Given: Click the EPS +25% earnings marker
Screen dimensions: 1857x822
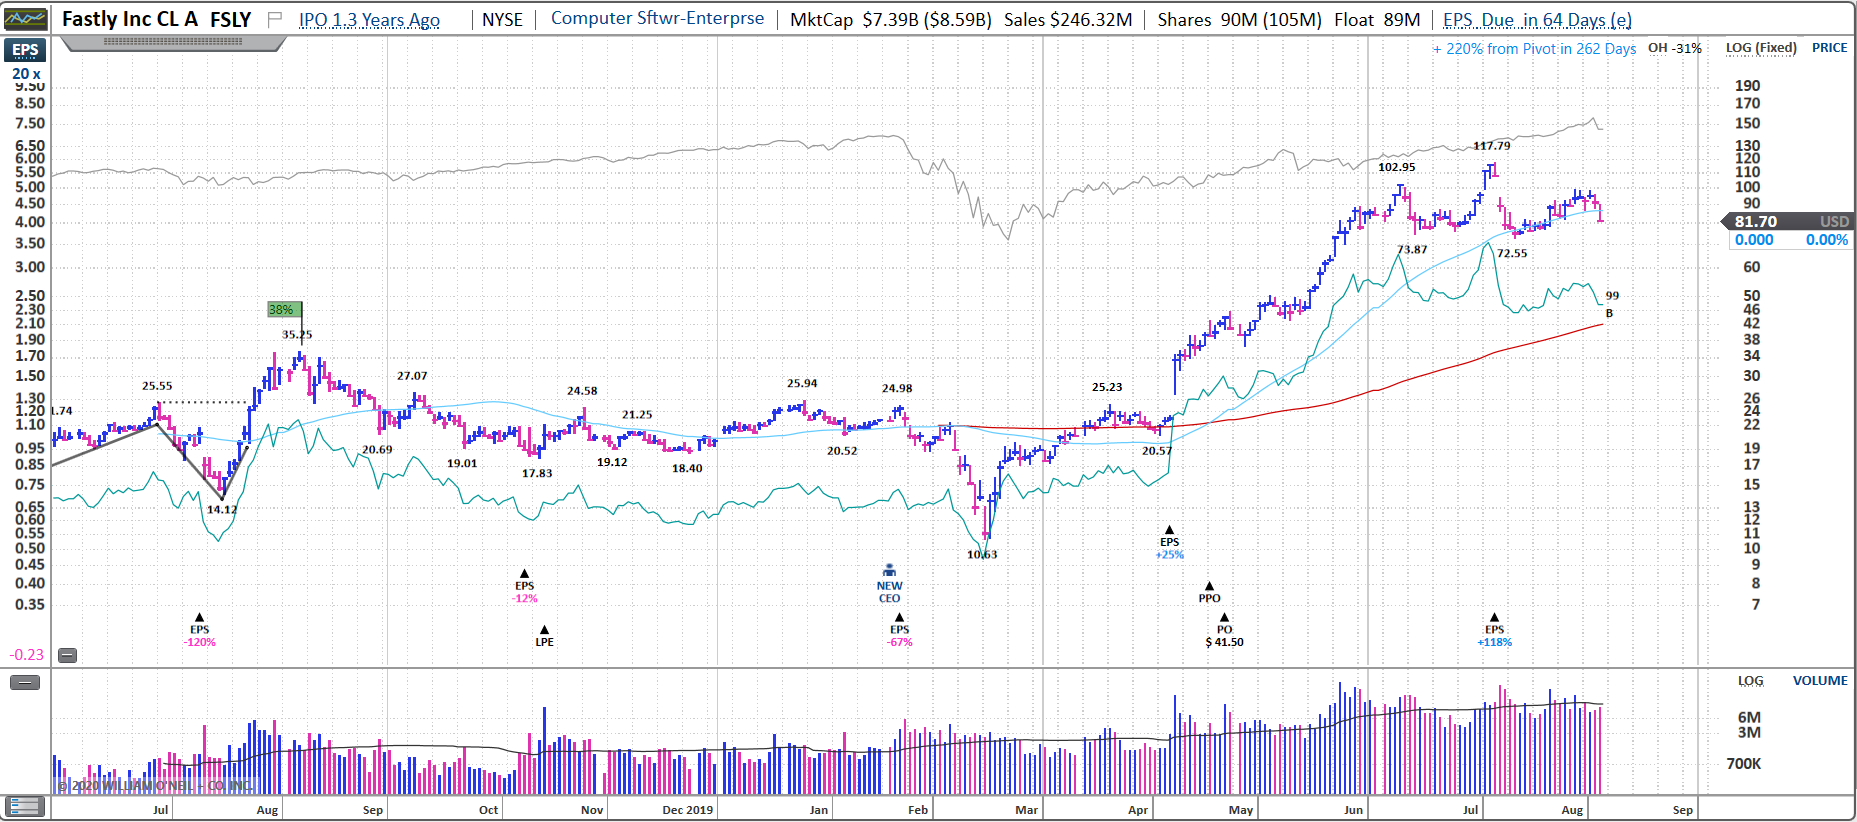Looking at the screenshot, I should pos(1169,542).
